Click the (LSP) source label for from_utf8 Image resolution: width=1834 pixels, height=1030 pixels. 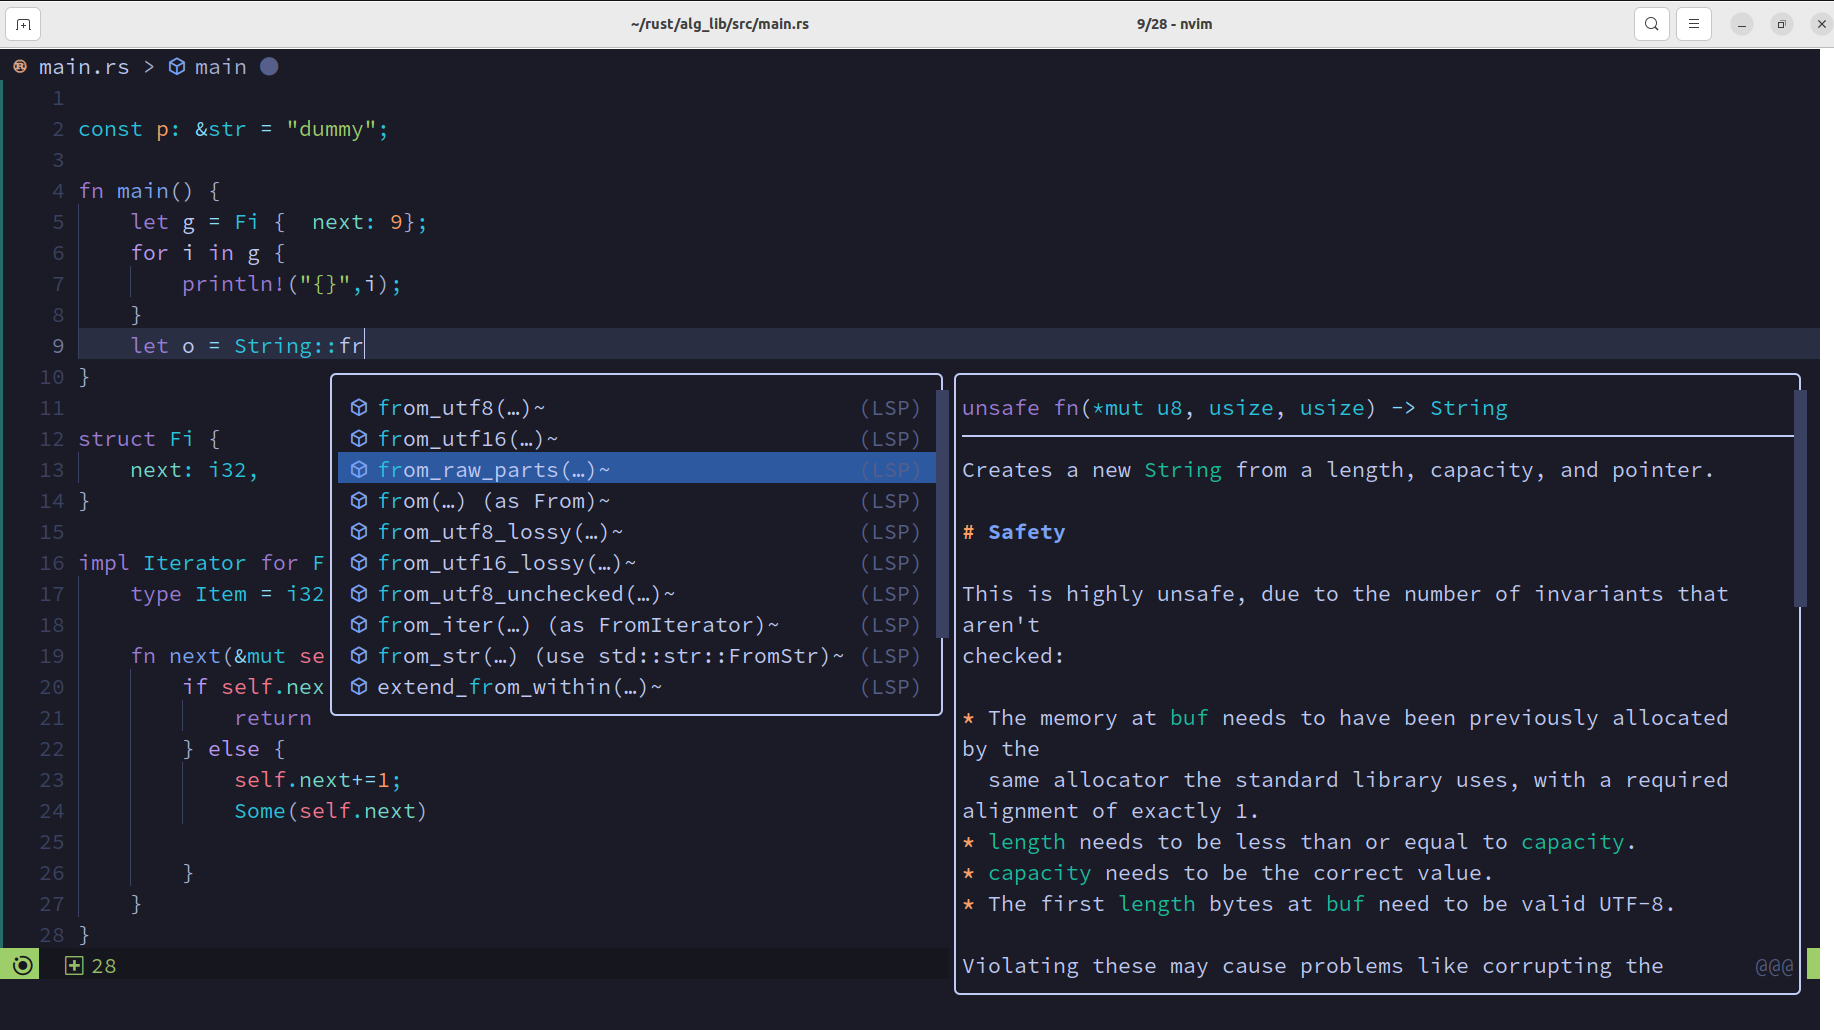coord(890,408)
